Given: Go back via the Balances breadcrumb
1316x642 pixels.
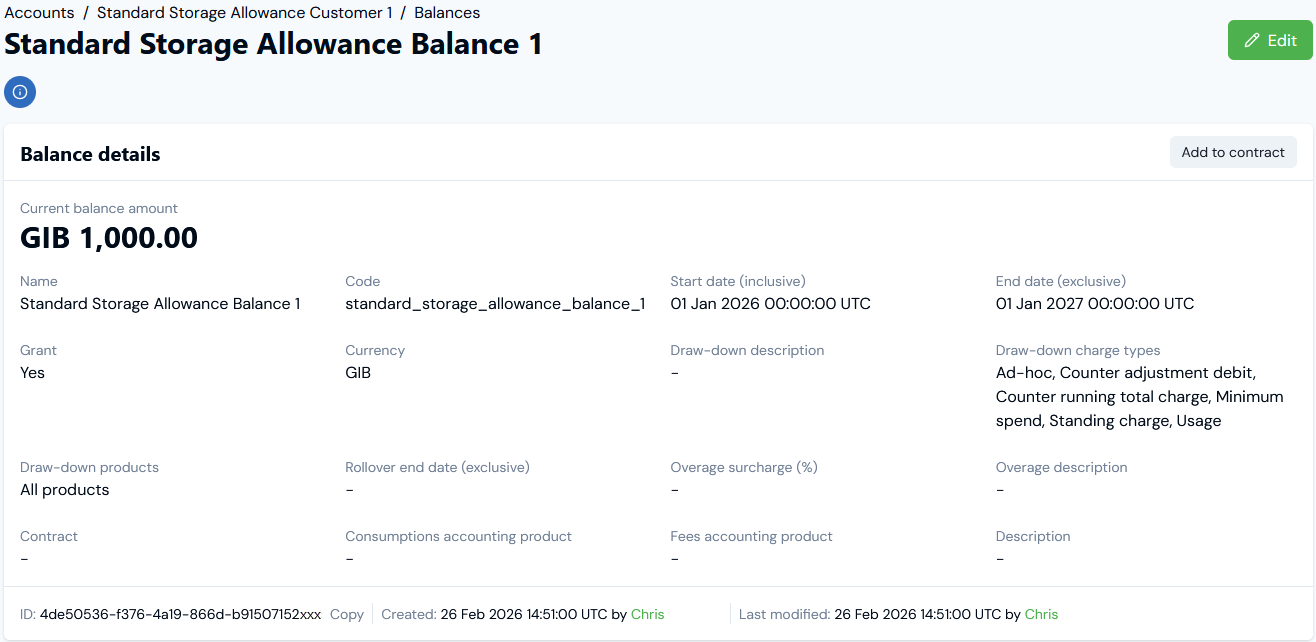Looking at the screenshot, I should pyautogui.click(x=447, y=12).
